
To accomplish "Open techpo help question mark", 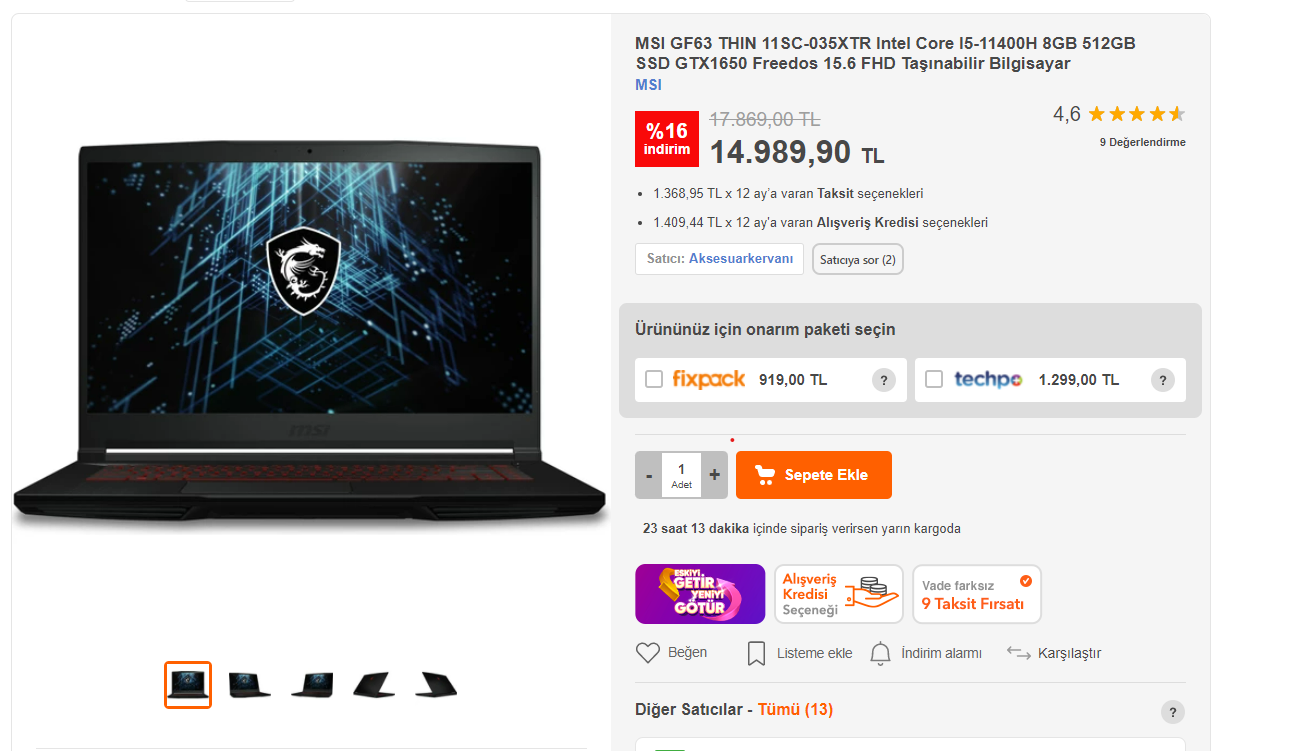I will (x=1162, y=380).
